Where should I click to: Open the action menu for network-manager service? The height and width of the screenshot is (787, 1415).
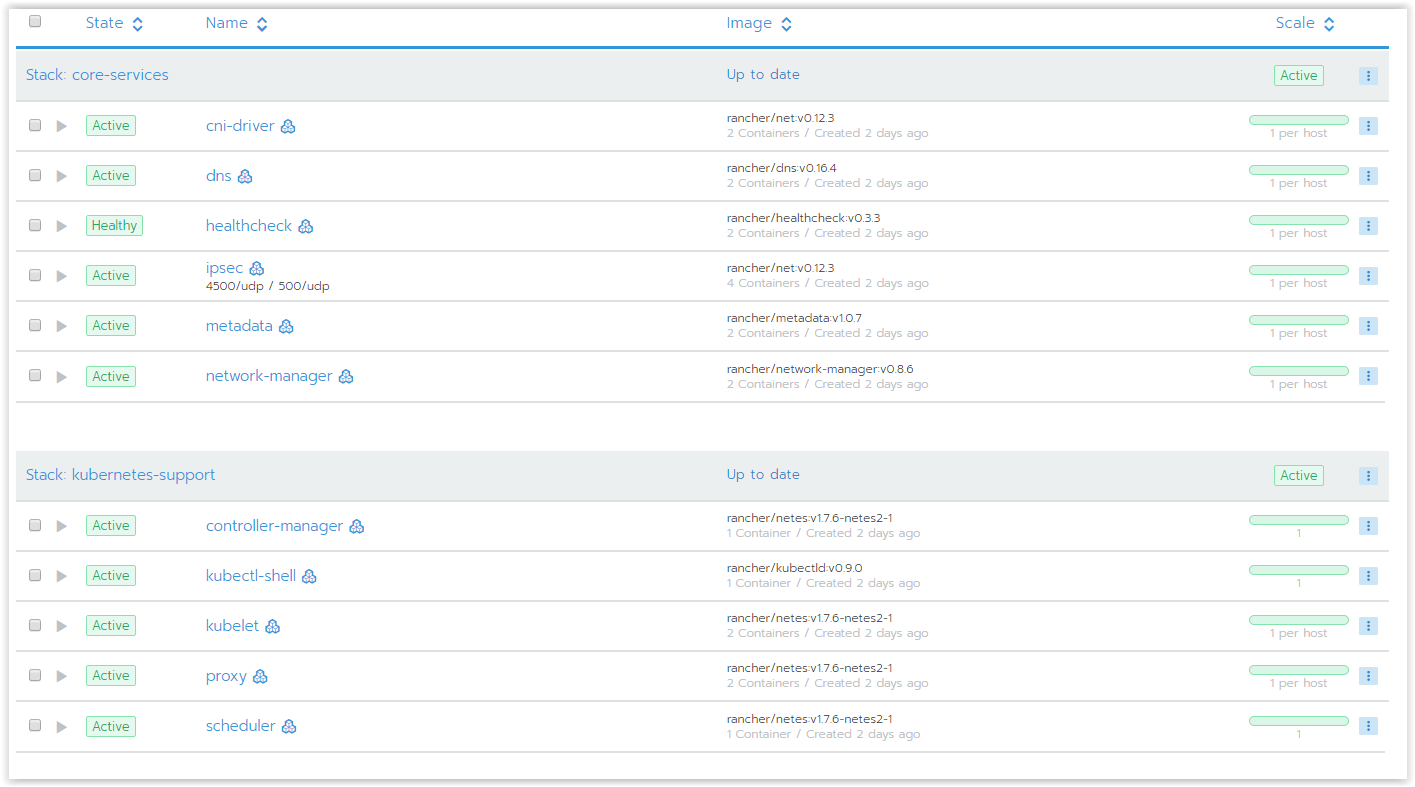(x=1368, y=376)
